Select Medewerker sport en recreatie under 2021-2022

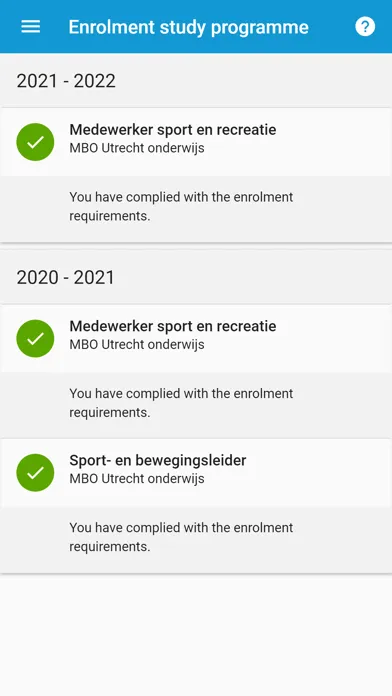click(x=173, y=130)
